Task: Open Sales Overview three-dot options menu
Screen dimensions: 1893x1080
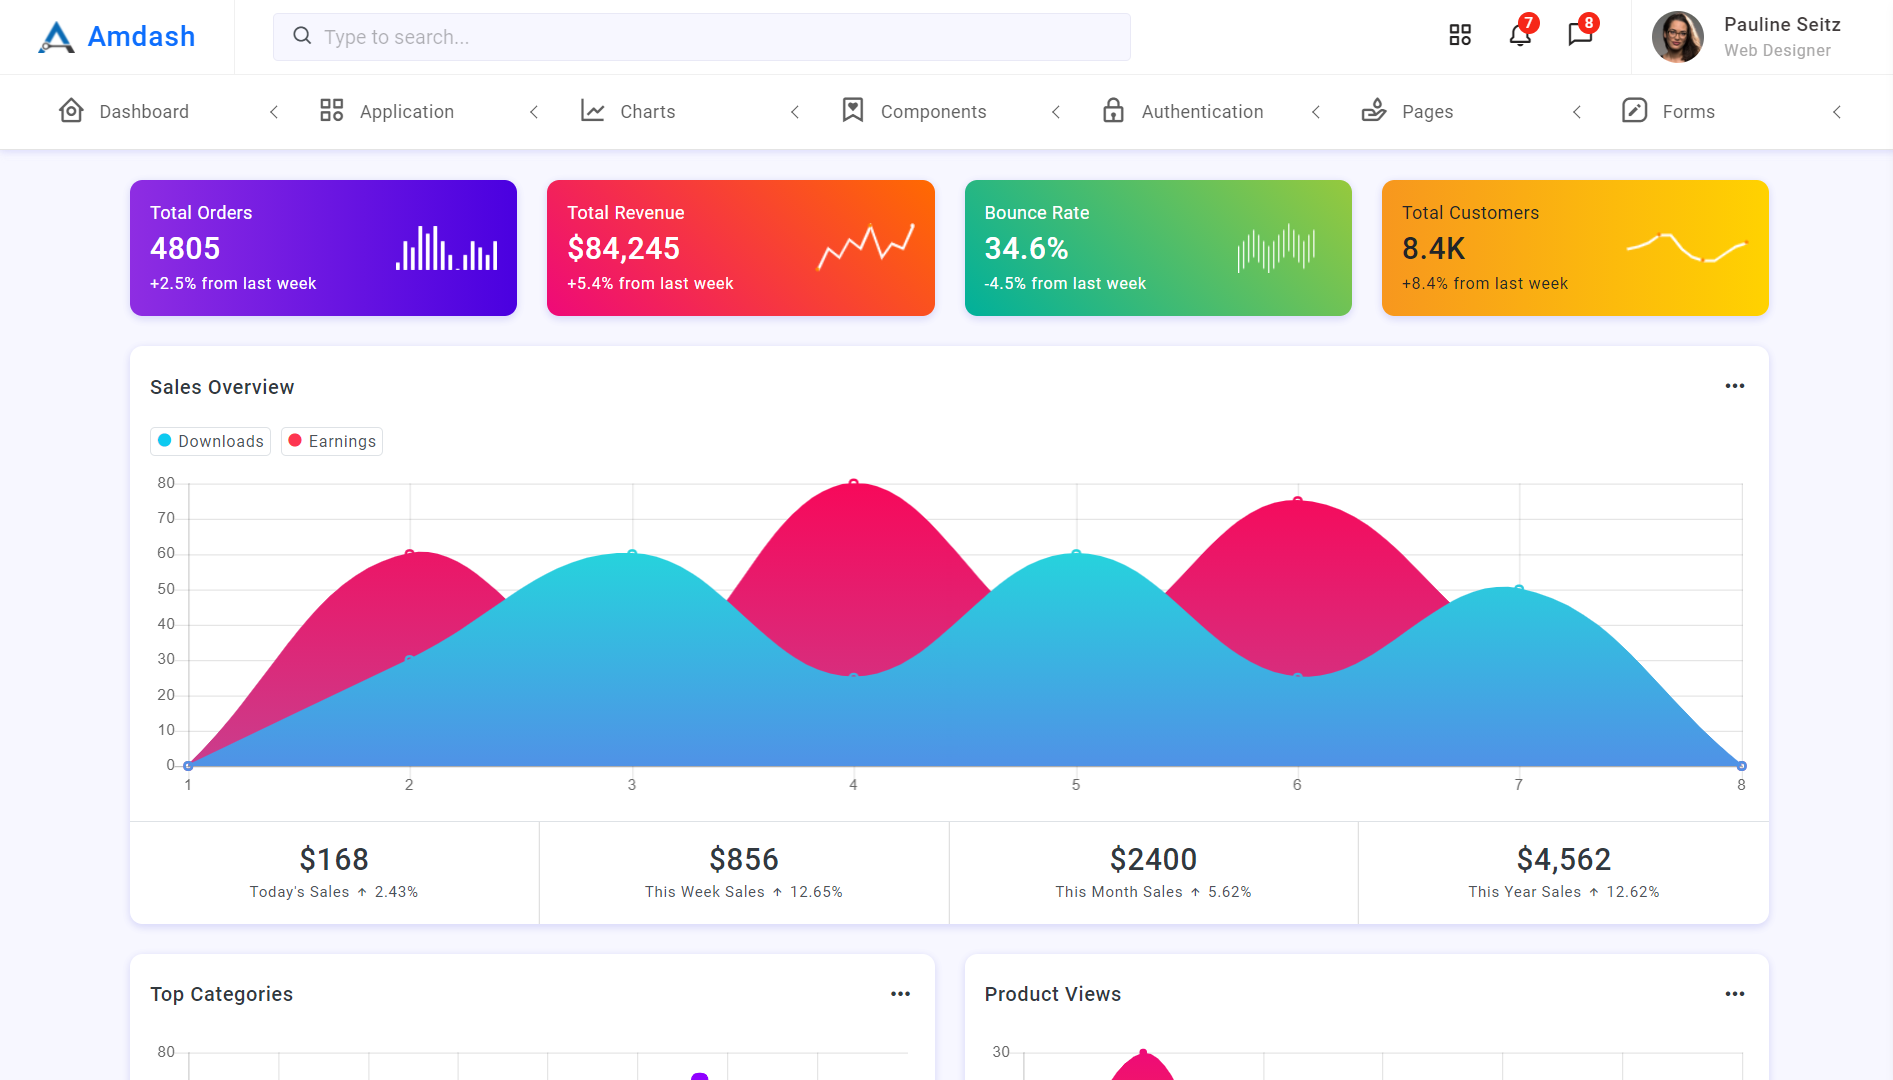Action: (1735, 386)
